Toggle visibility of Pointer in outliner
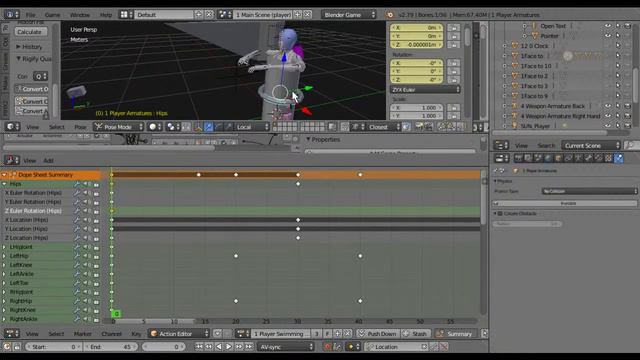This screenshot has width=640, height=360. [x=608, y=36]
